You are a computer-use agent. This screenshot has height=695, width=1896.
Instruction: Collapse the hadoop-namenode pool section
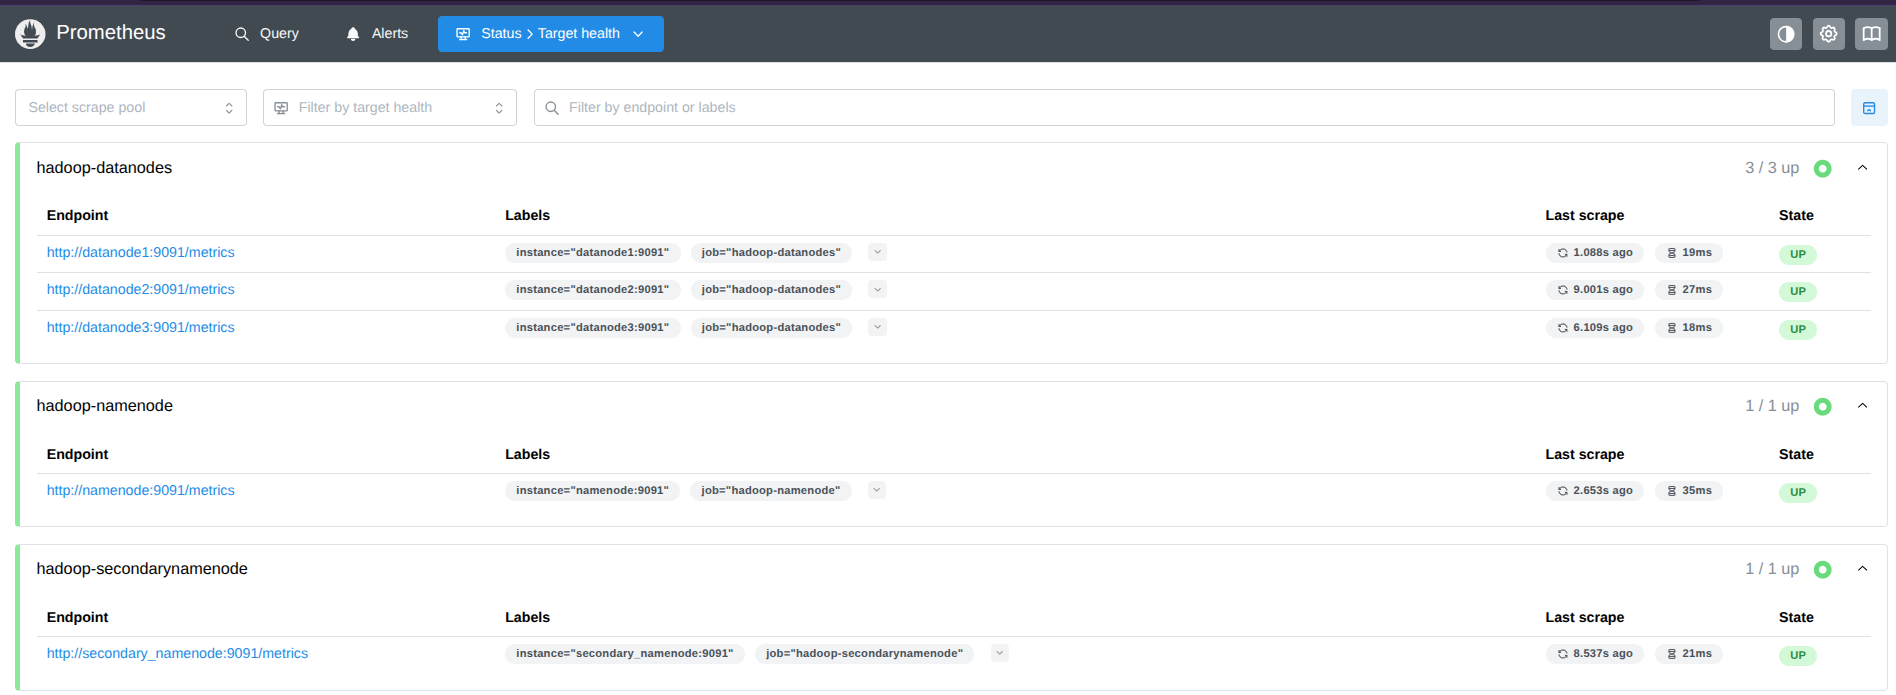point(1862,406)
